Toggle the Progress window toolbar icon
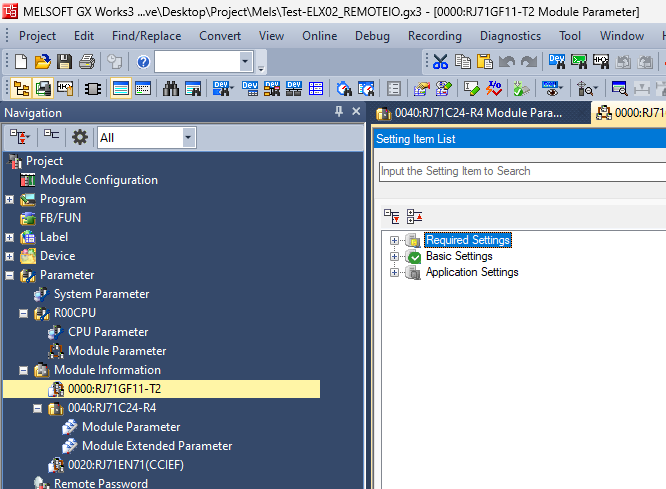 point(143,89)
